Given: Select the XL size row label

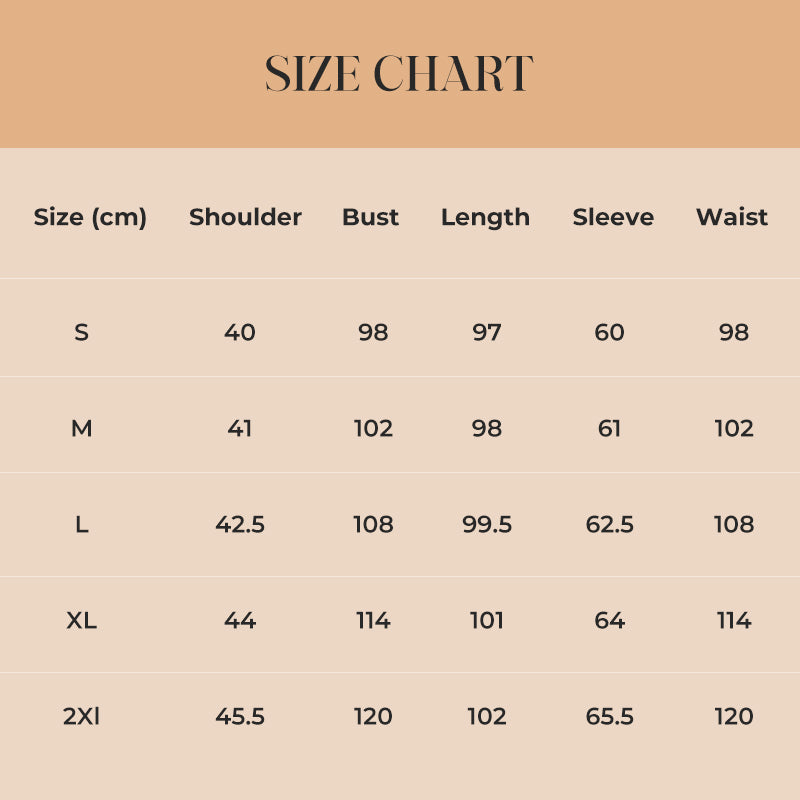Looking at the screenshot, I should [x=81, y=620].
